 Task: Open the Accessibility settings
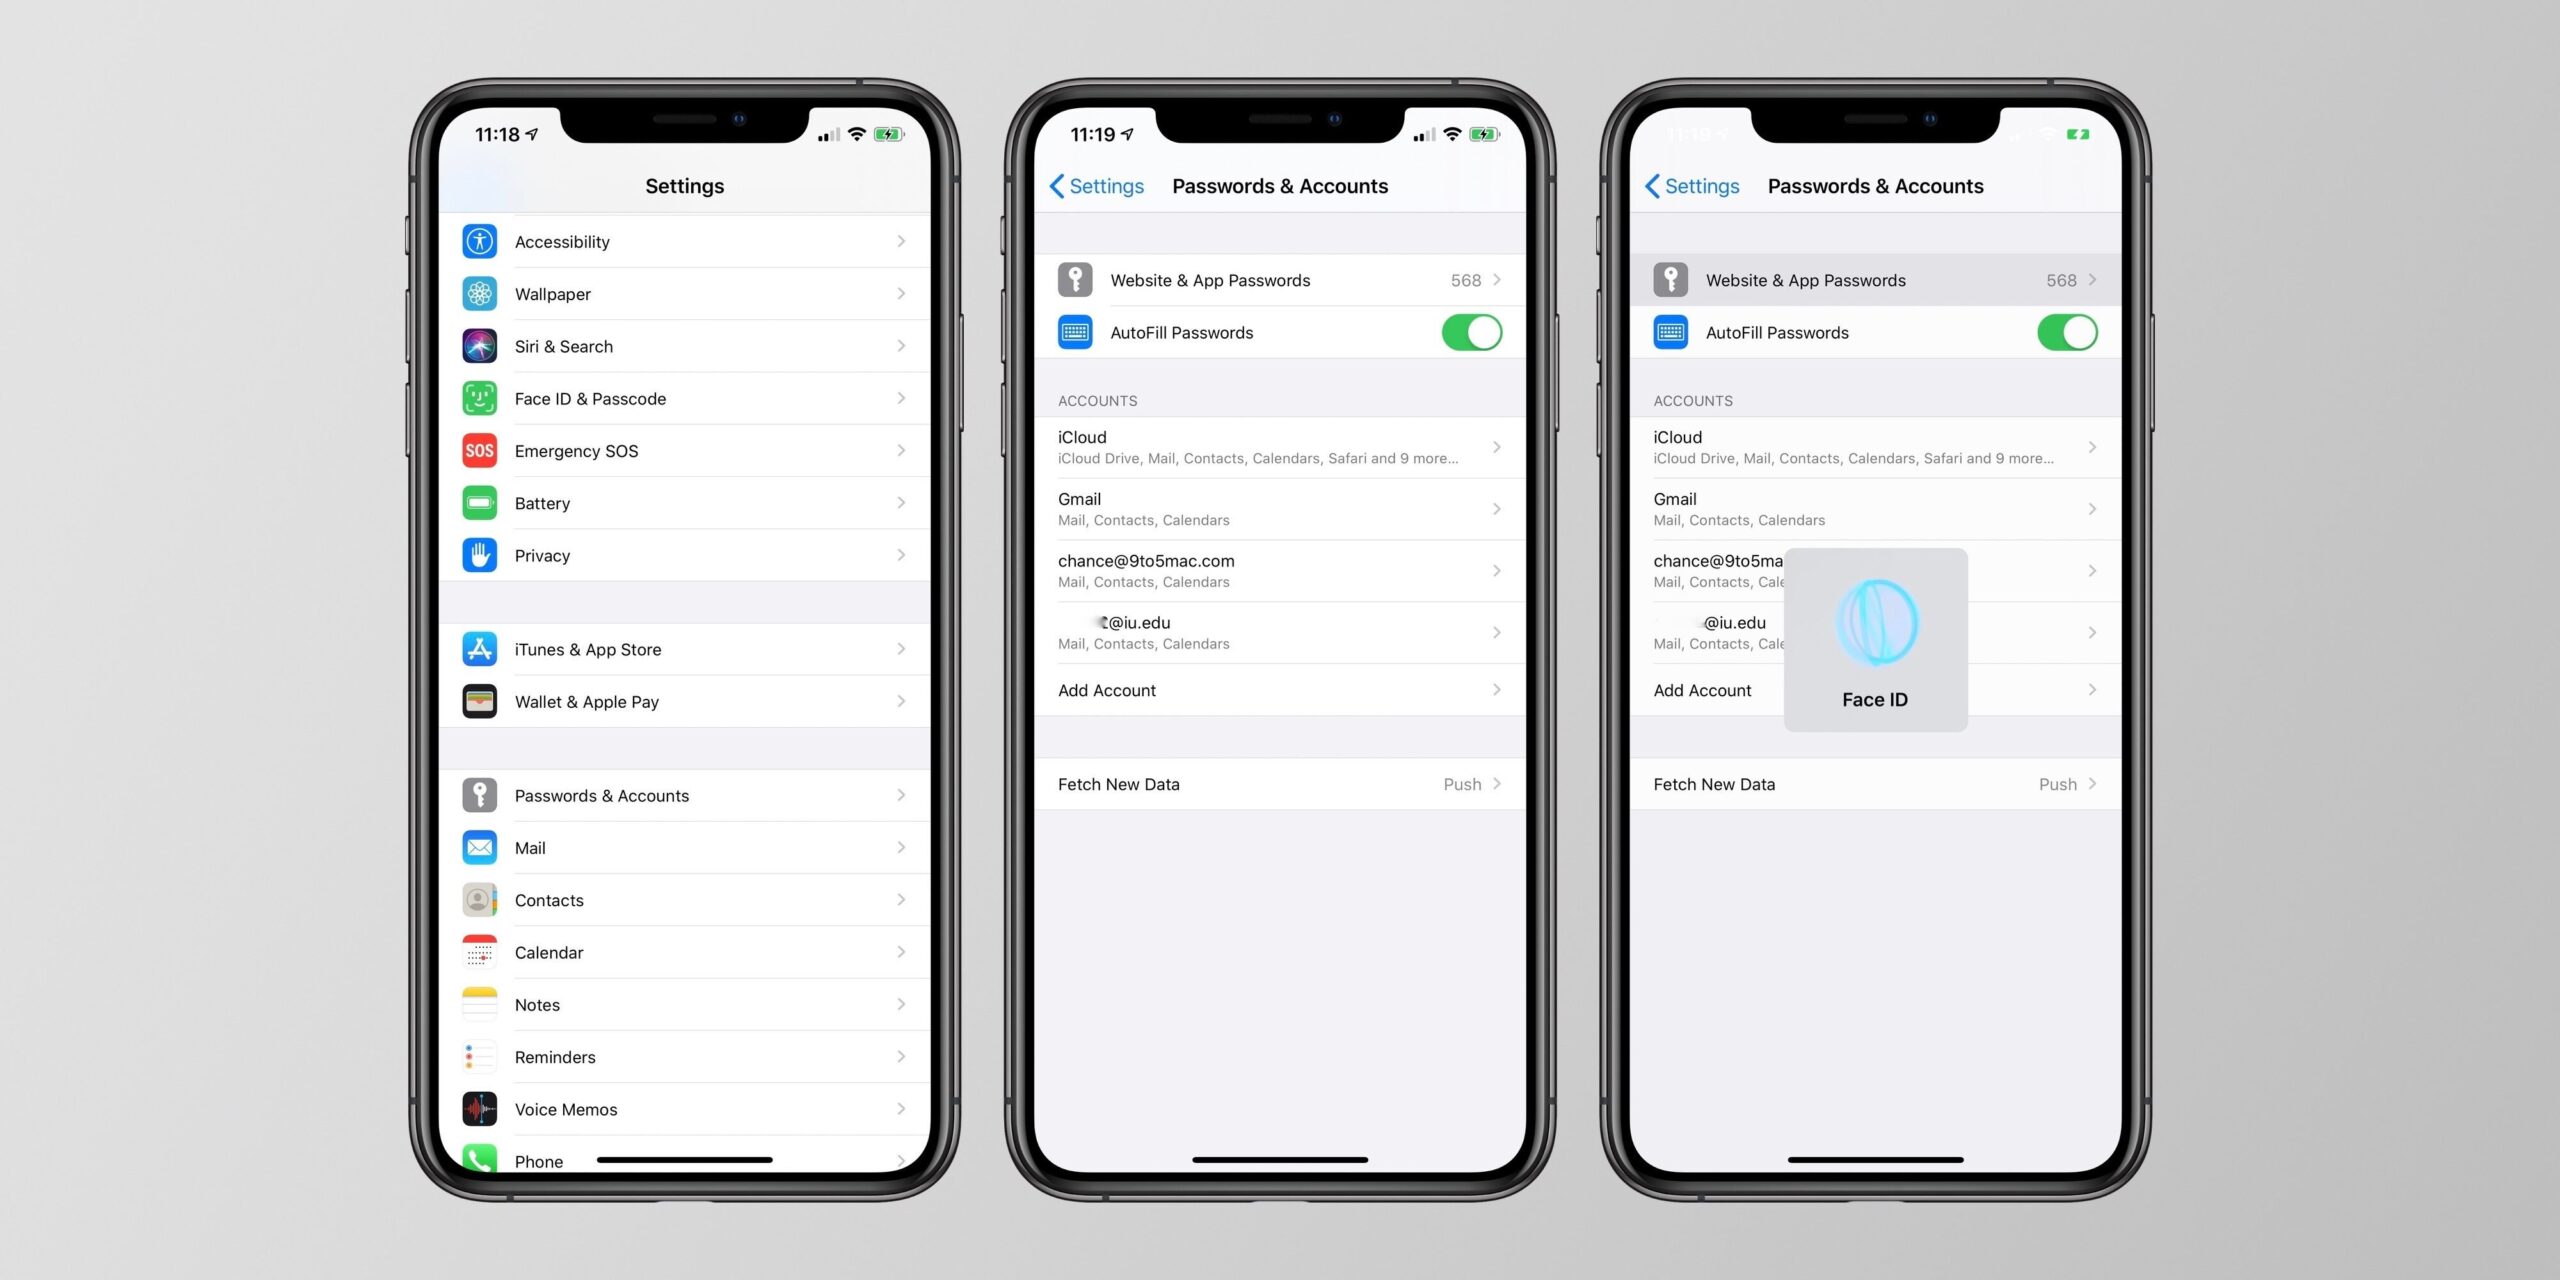[x=681, y=242]
